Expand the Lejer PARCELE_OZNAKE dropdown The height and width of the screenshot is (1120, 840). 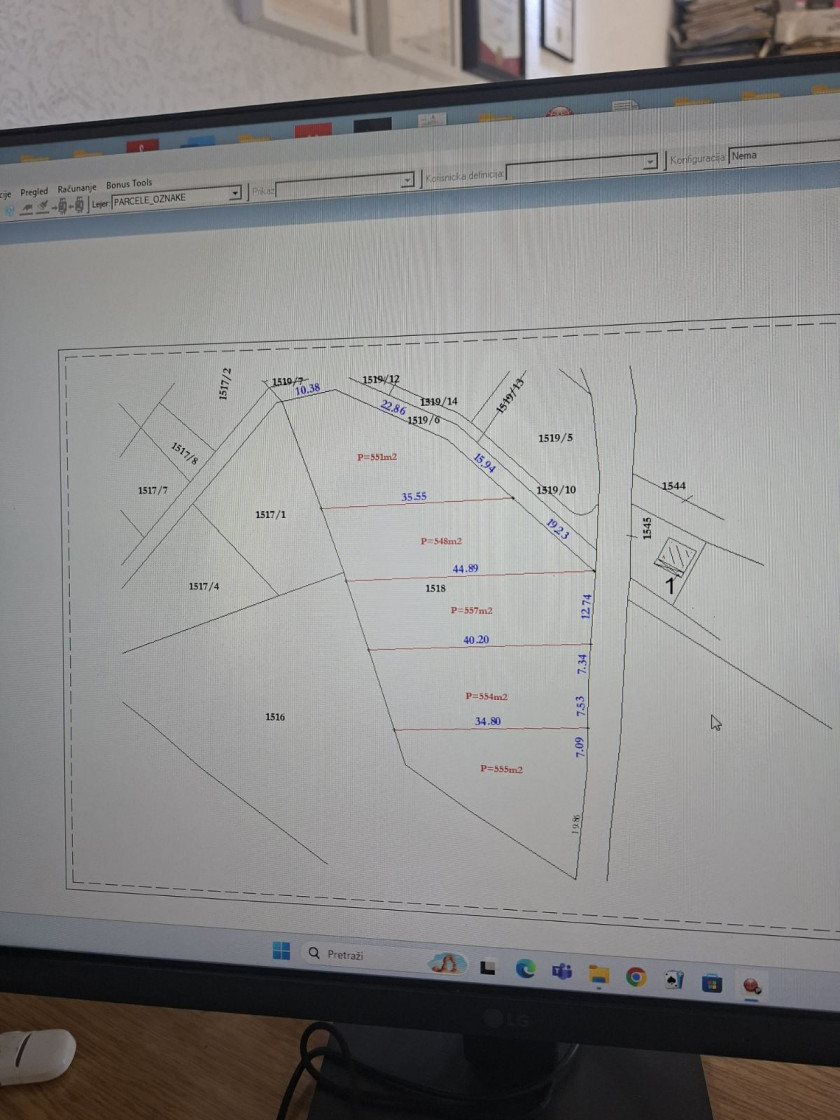pos(235,193)
